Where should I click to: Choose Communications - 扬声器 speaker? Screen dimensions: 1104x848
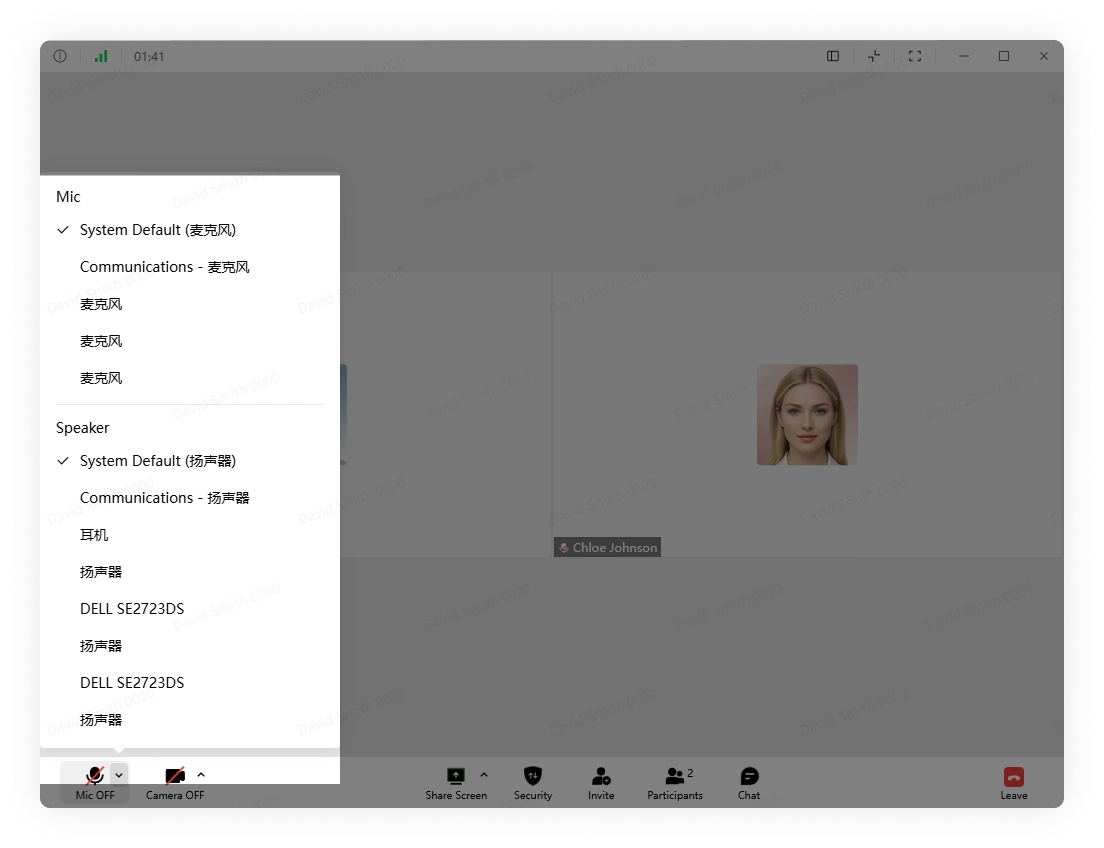(190, 498)
